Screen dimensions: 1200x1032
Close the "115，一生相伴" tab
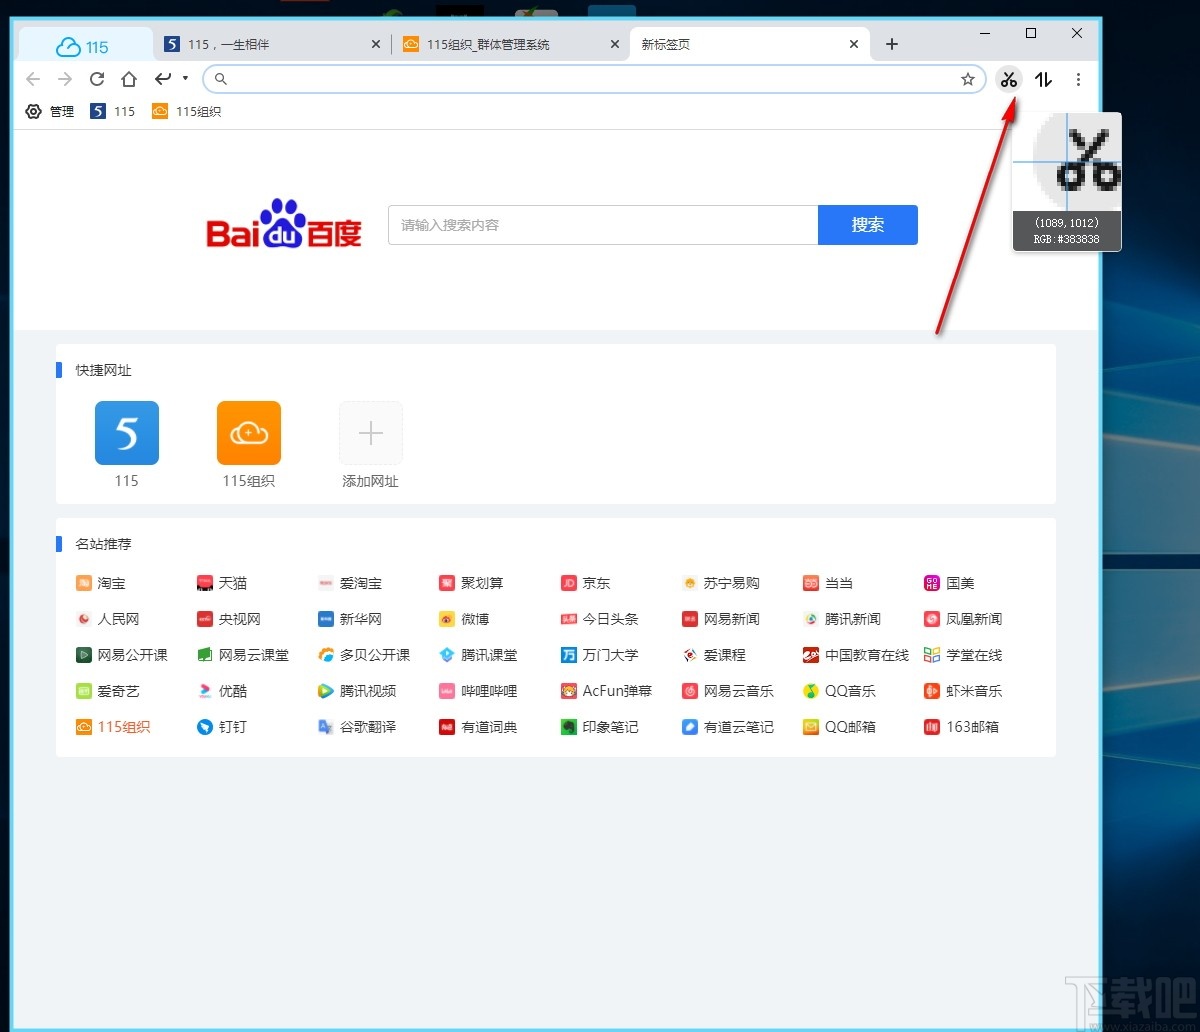[x=376, y=44]
